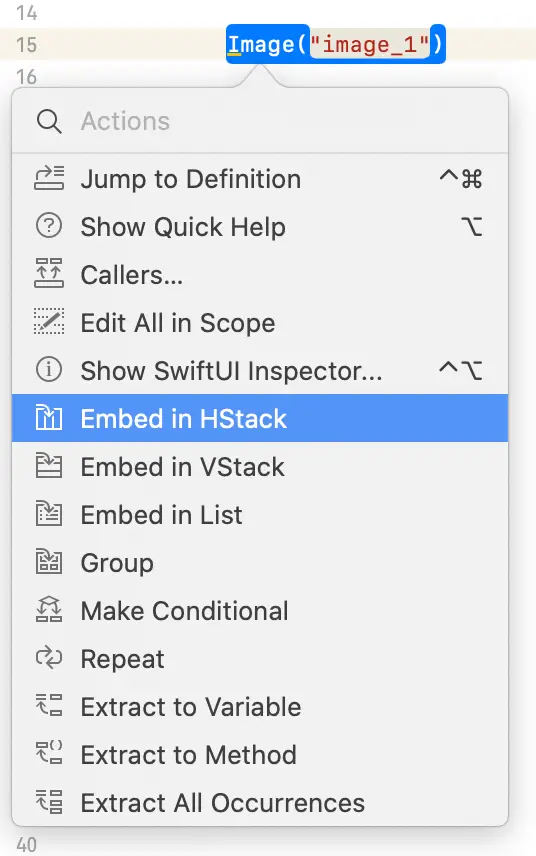Click the Repeat arrows icon

(x=49, y=658)
